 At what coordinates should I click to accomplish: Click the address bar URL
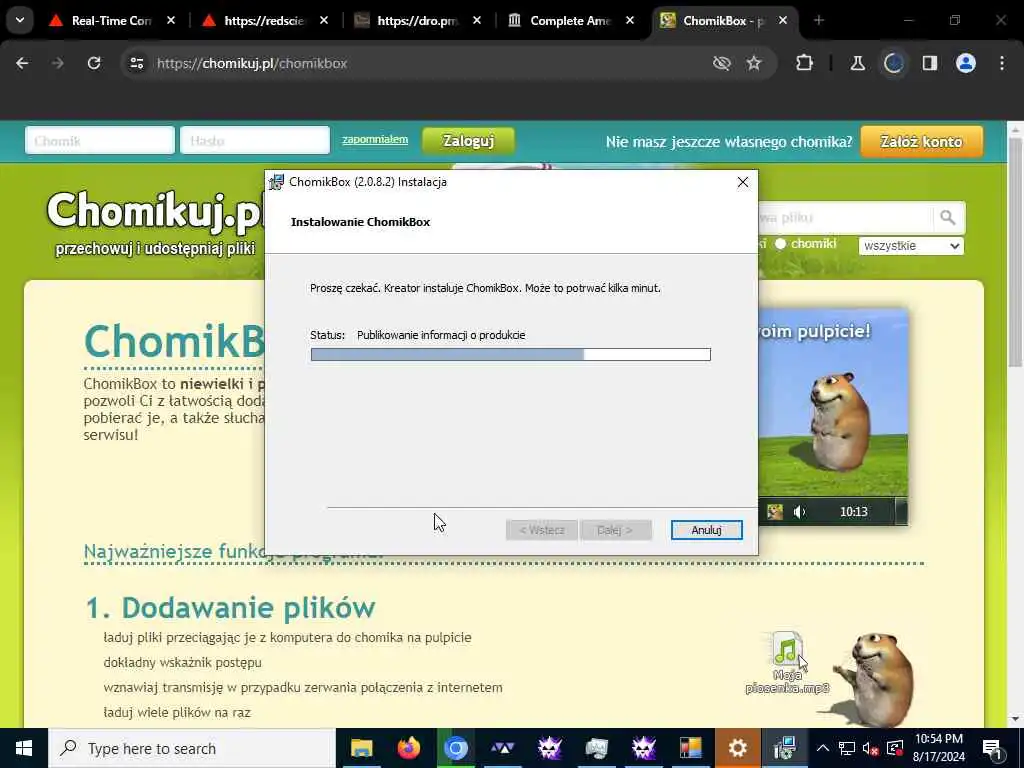(252, 63)
